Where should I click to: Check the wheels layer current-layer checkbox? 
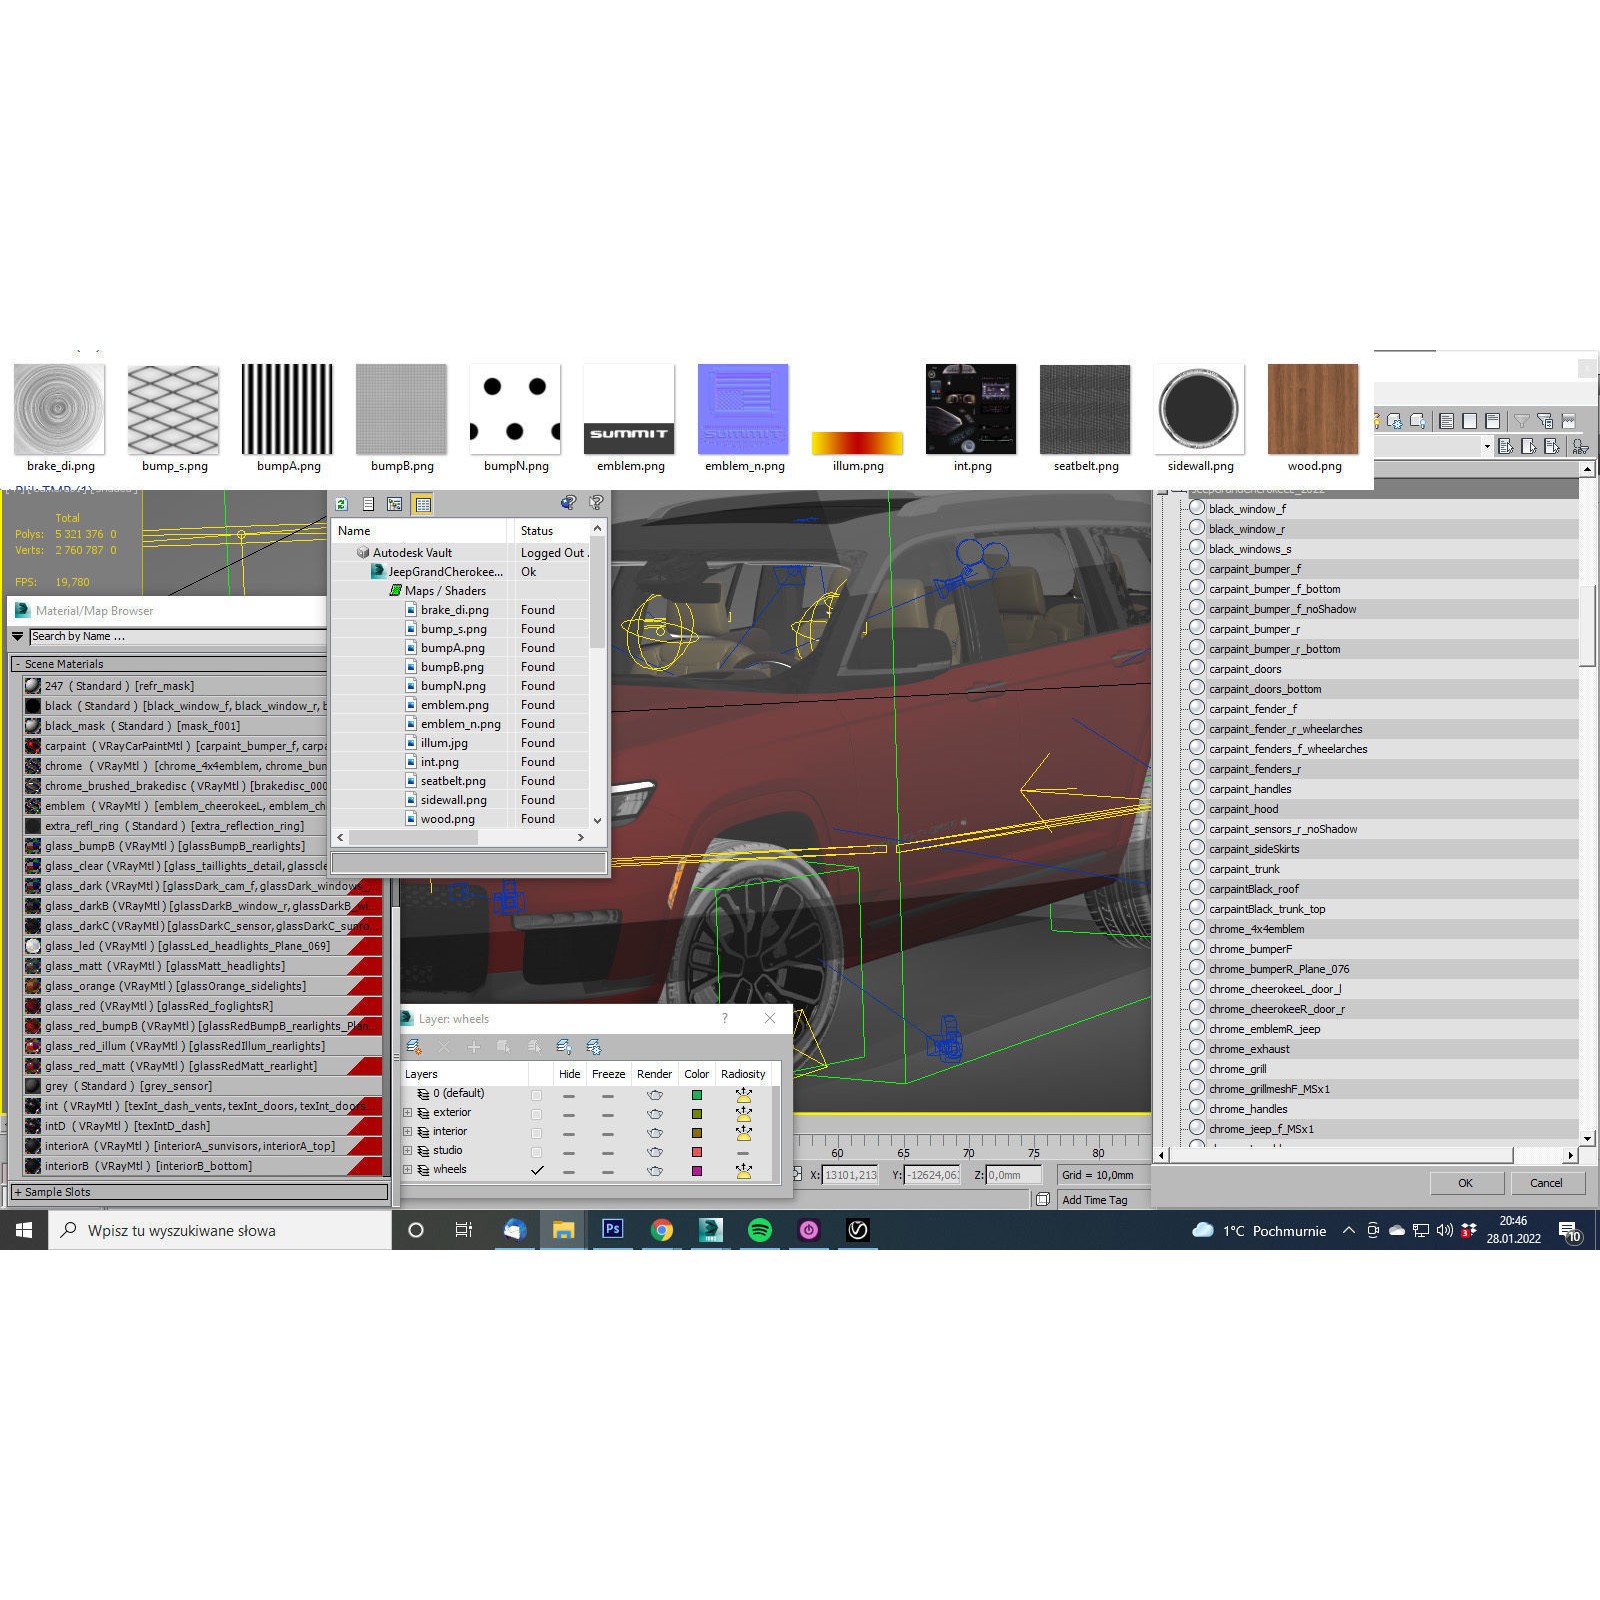coord(537,1170)
